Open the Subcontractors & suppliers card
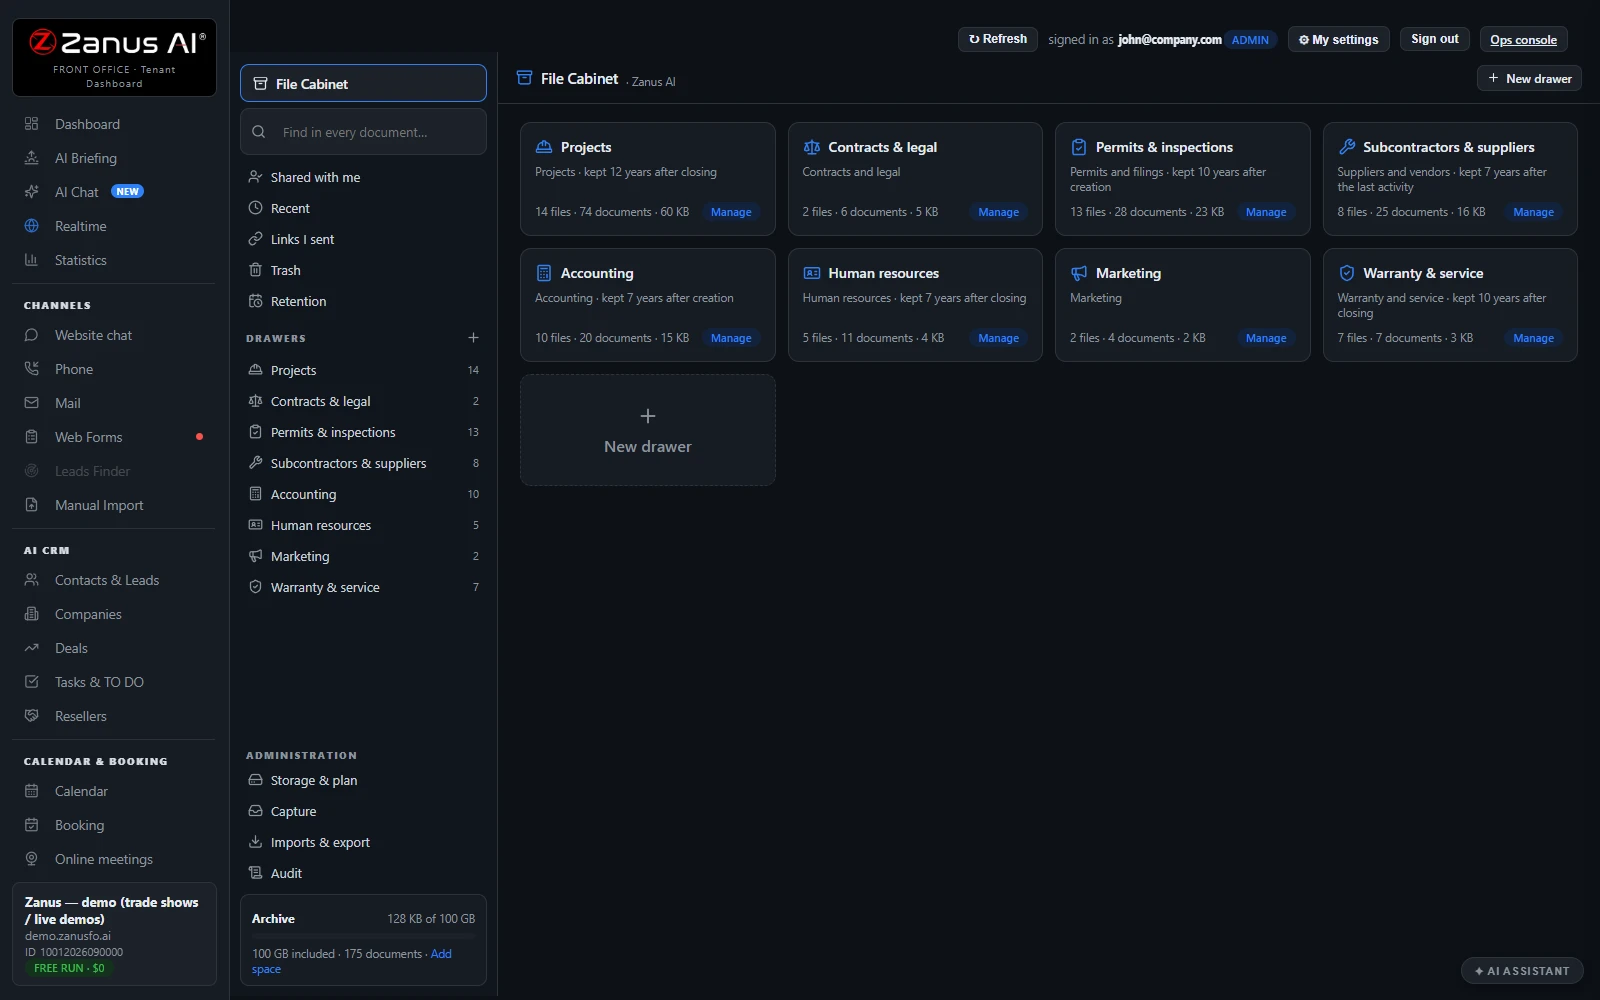 (1450, 179)
